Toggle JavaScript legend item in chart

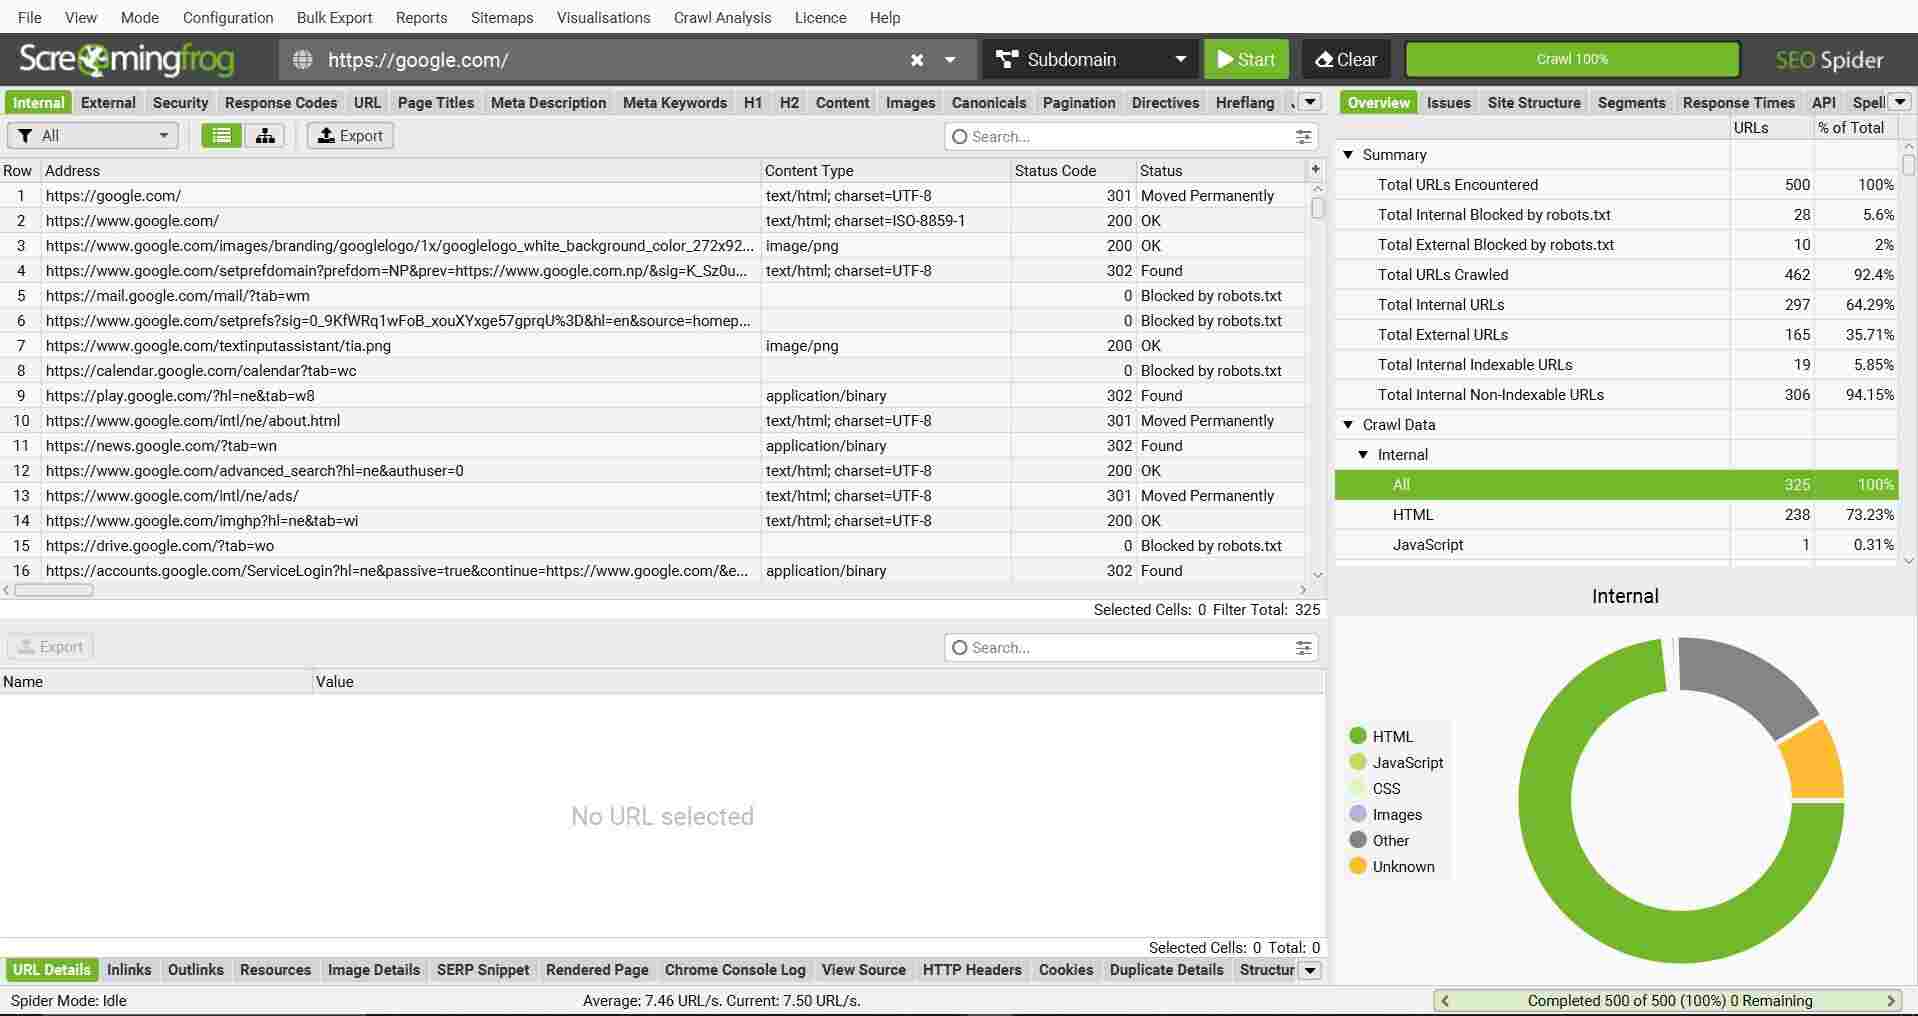point(1396,762)
